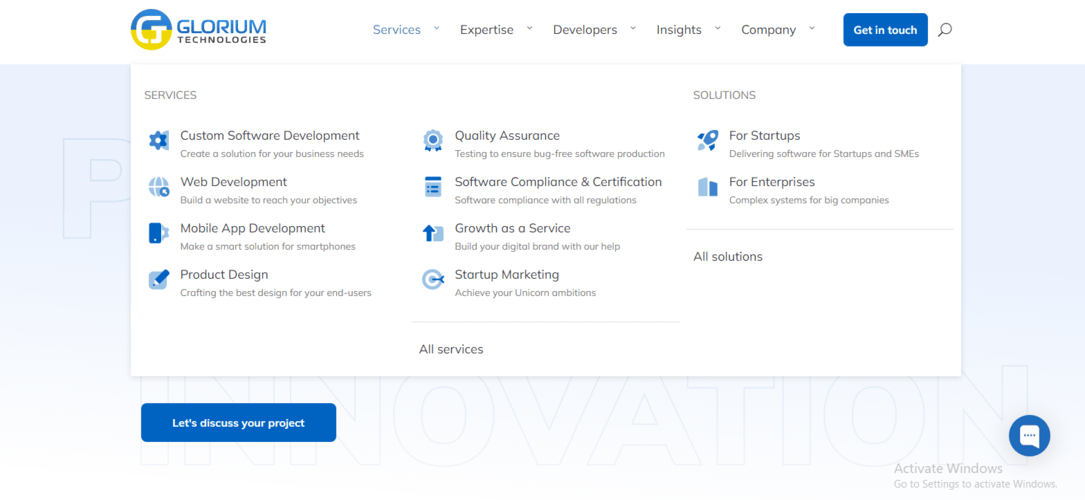Image resolution: width=1085 pixels, height=500 pixels.
Task: Click the Mobile App Development phone icon
Action: click(x=158, y=233)
